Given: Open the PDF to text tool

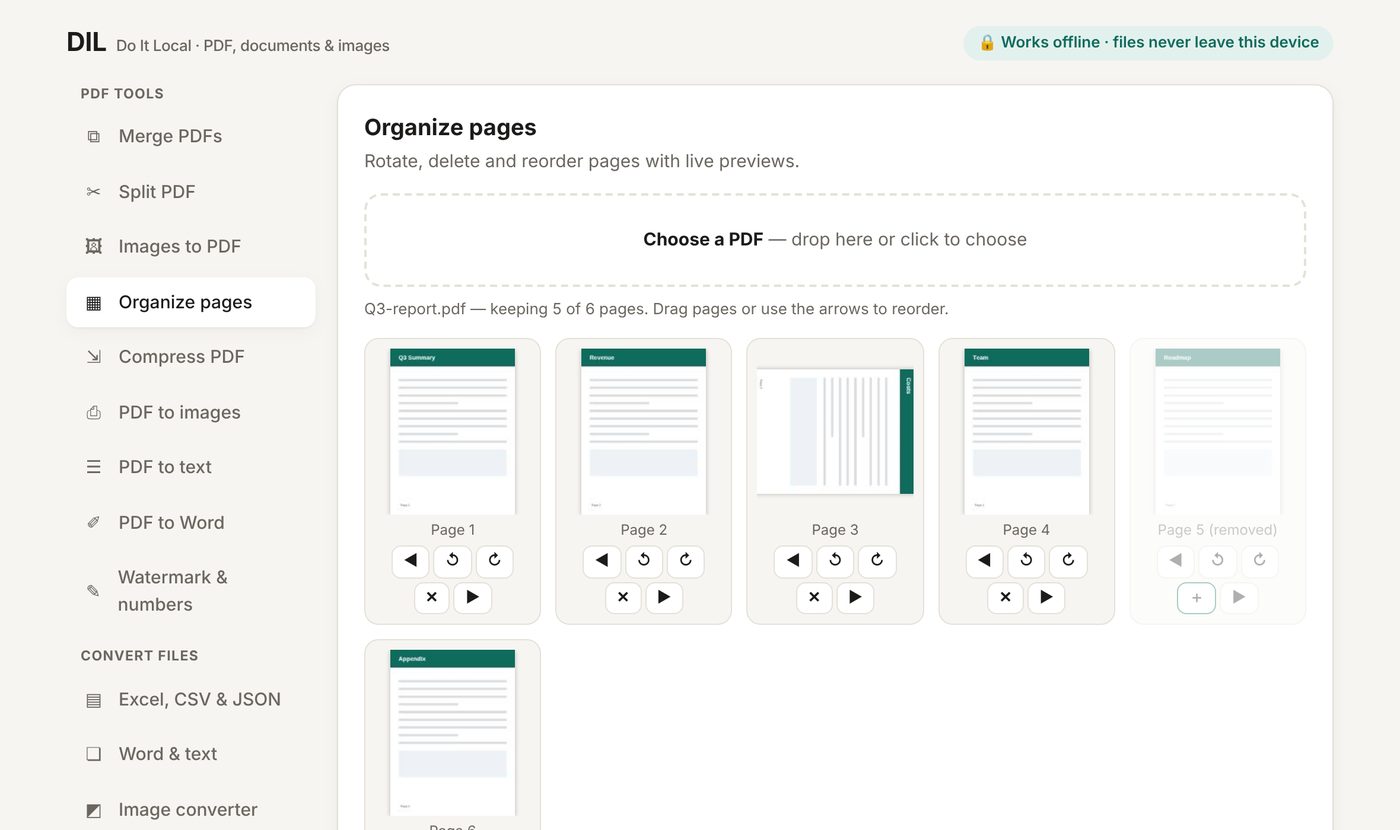Looking at the screenshot, I should (x=191, y=467).
